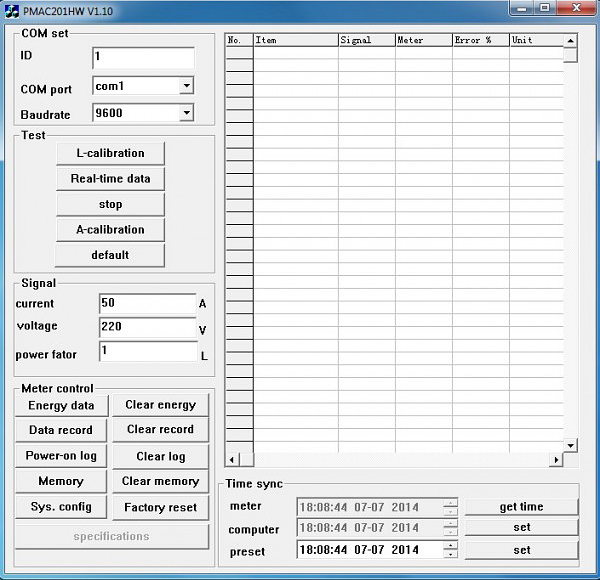
Task: Open Energy data
Action: coord(62,406)
